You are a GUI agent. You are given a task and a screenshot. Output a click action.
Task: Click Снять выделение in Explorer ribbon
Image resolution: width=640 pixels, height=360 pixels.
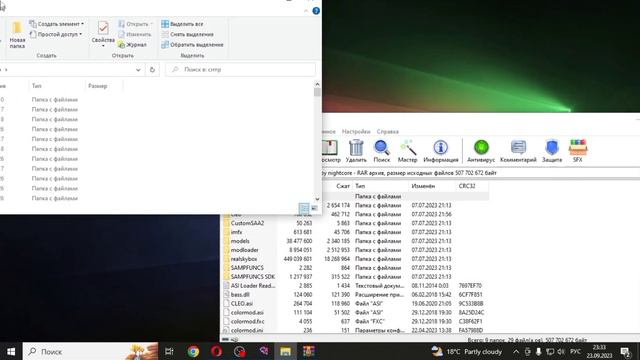(x=187, y=34)
